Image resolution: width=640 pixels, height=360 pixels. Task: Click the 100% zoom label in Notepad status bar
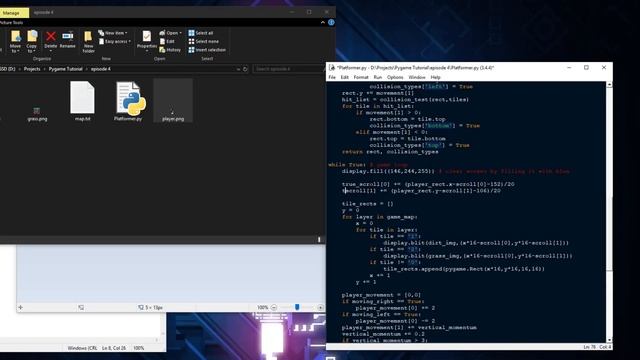[x=138, y=348]
